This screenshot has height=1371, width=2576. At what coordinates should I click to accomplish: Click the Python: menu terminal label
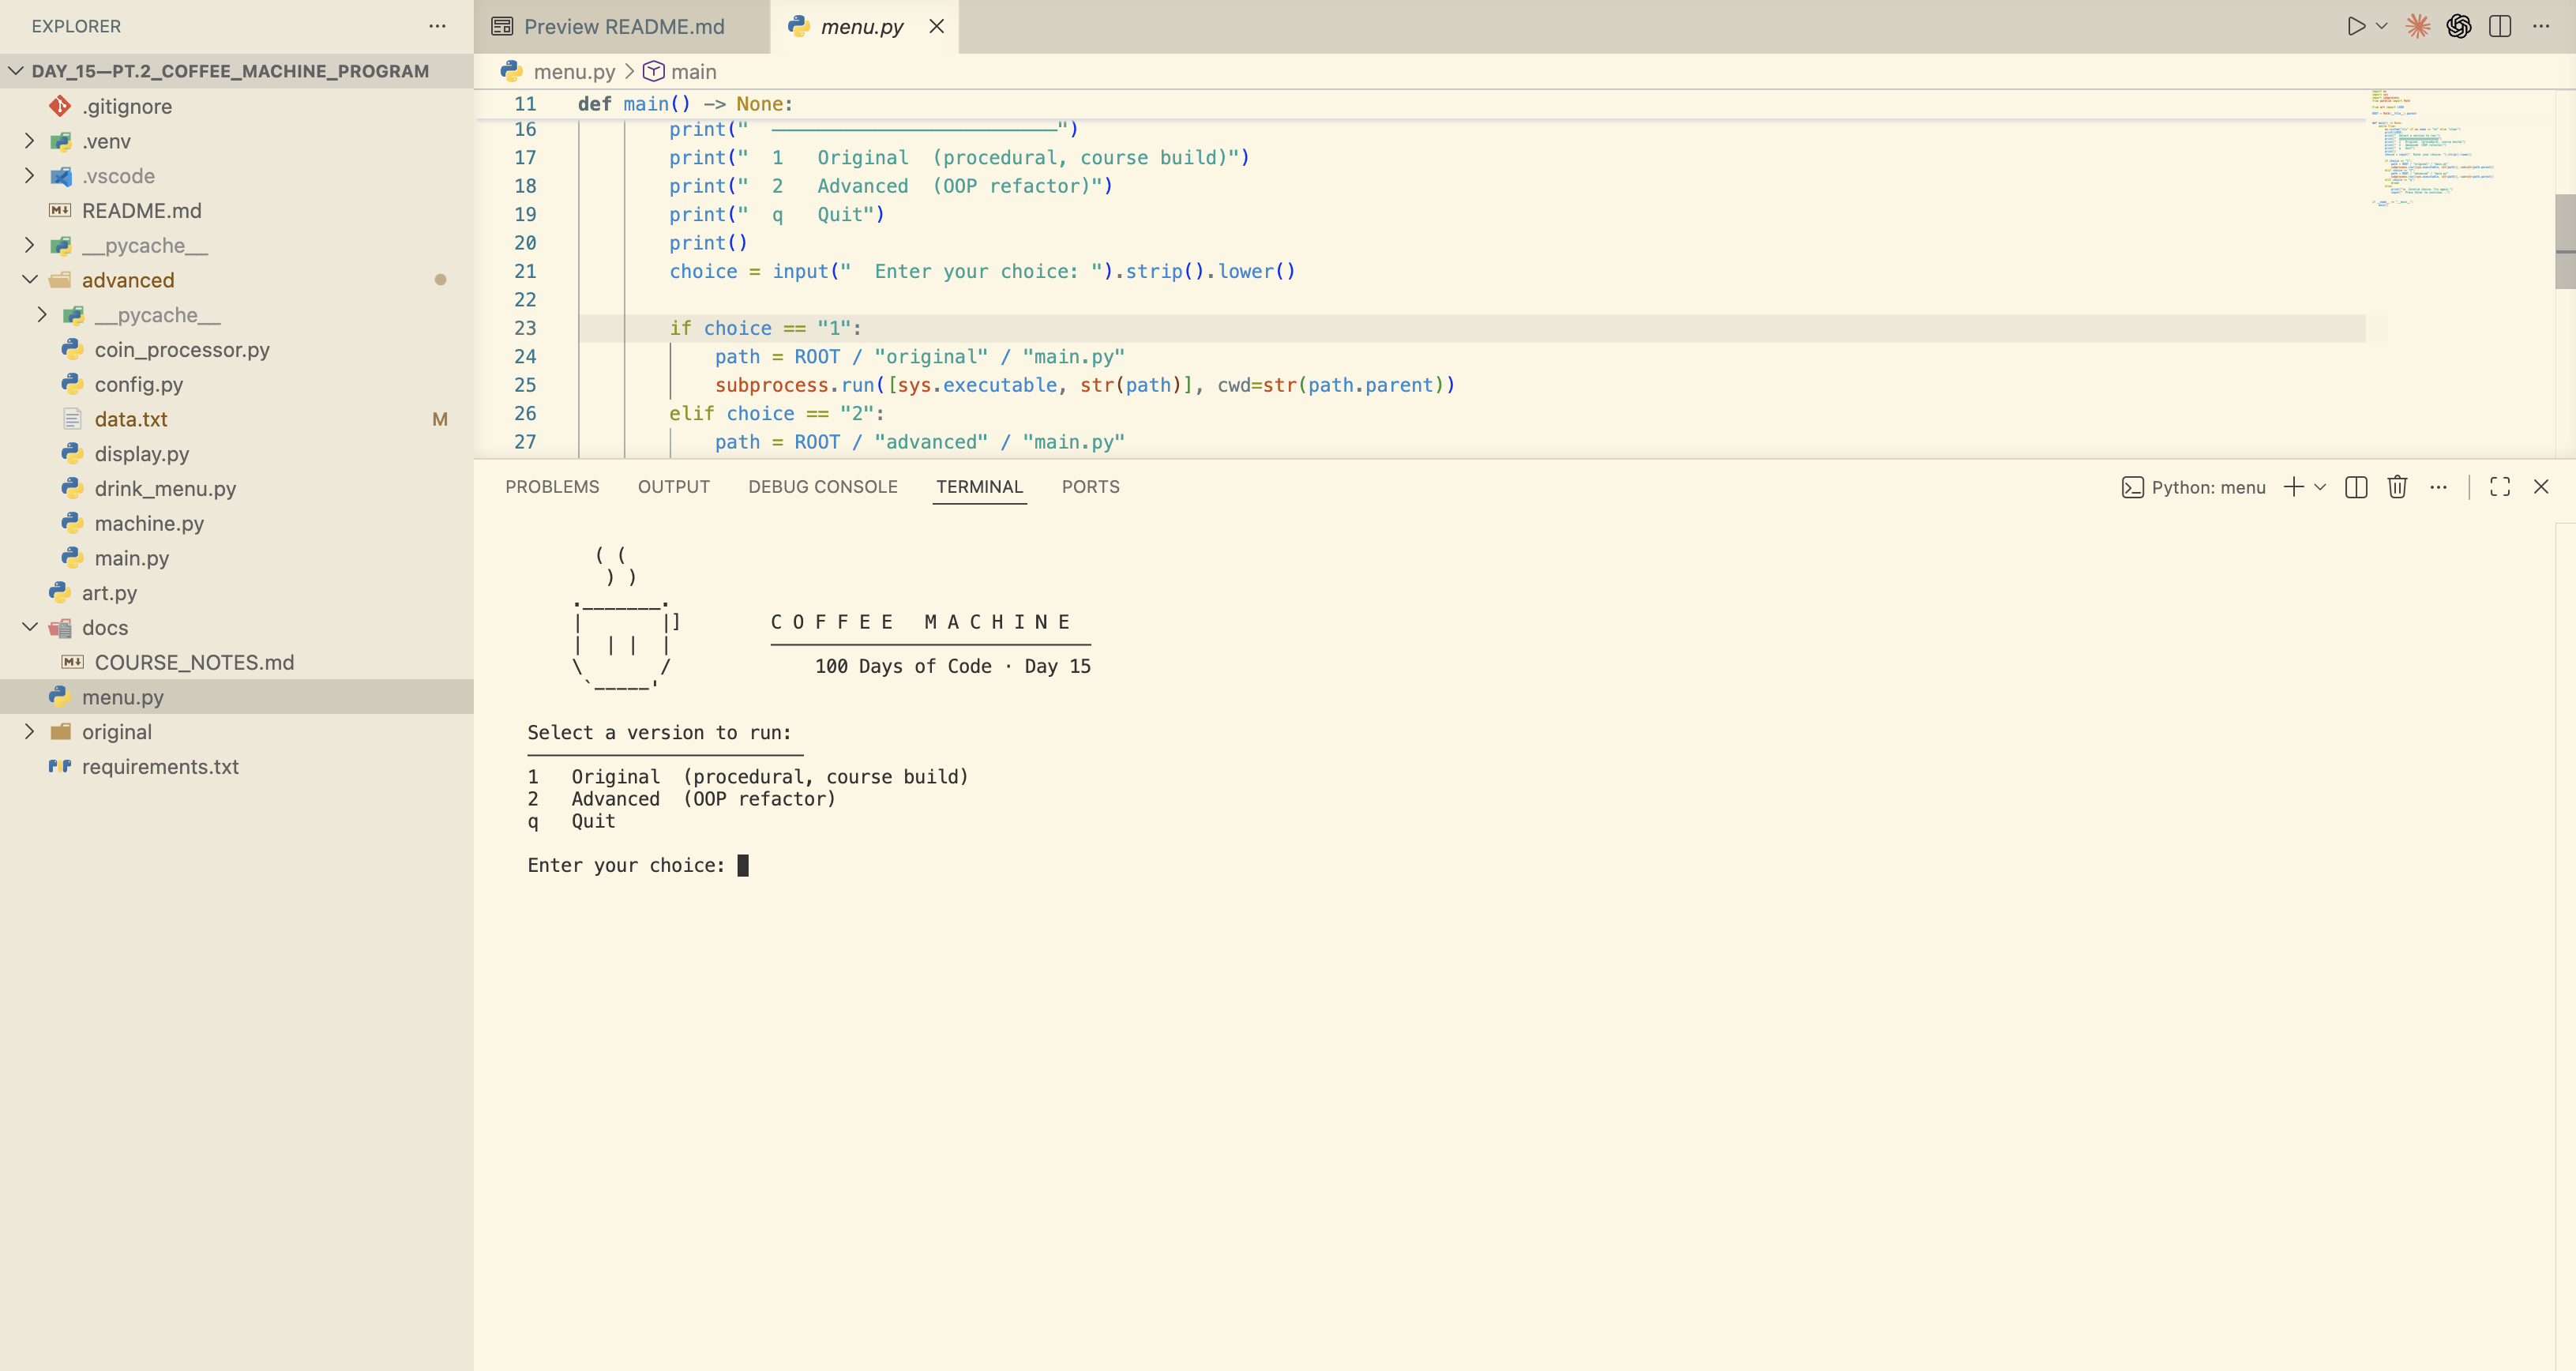(2193, 487)
